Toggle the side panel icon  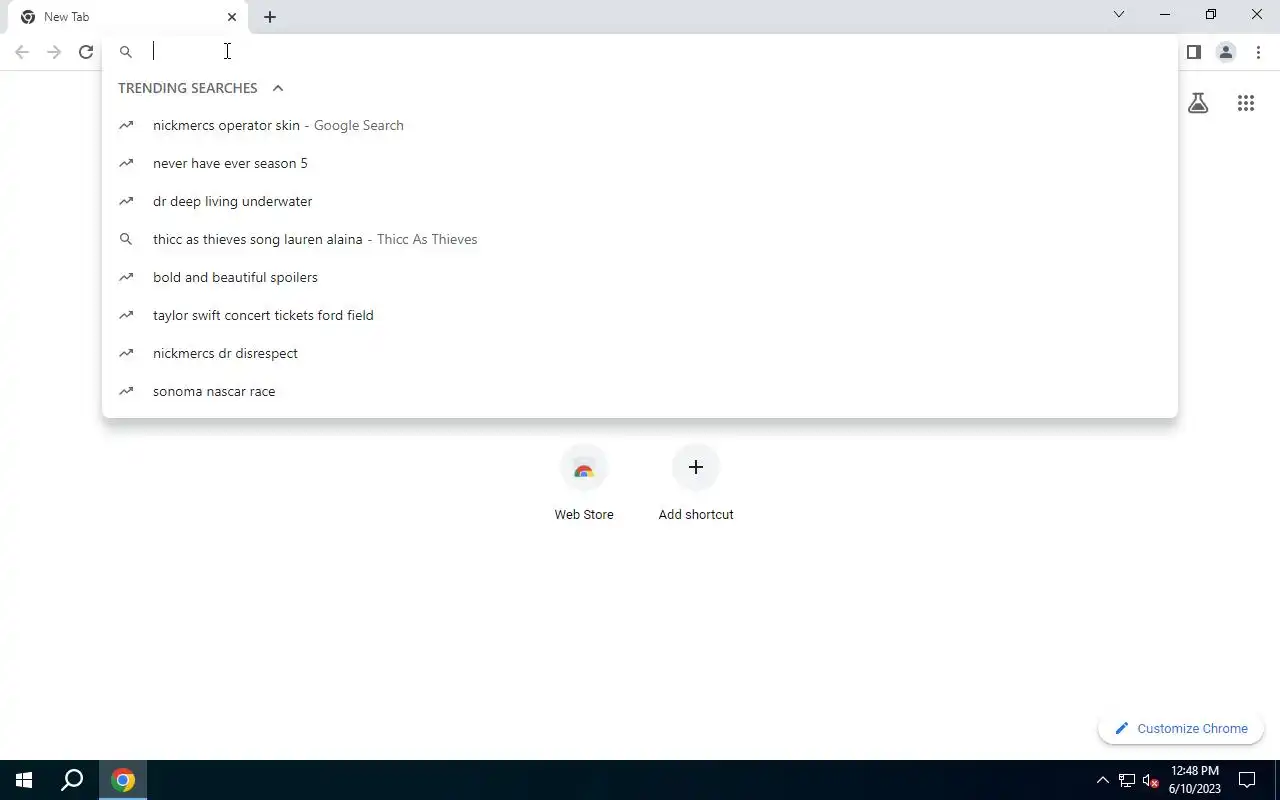[x=1193, y=52]
